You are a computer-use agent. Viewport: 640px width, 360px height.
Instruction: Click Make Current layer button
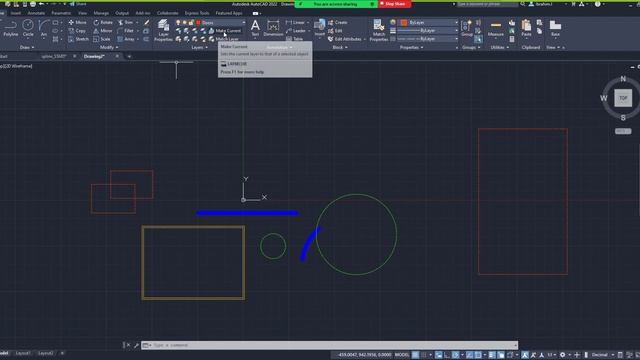pyautogui.click(x=225, y=31)
